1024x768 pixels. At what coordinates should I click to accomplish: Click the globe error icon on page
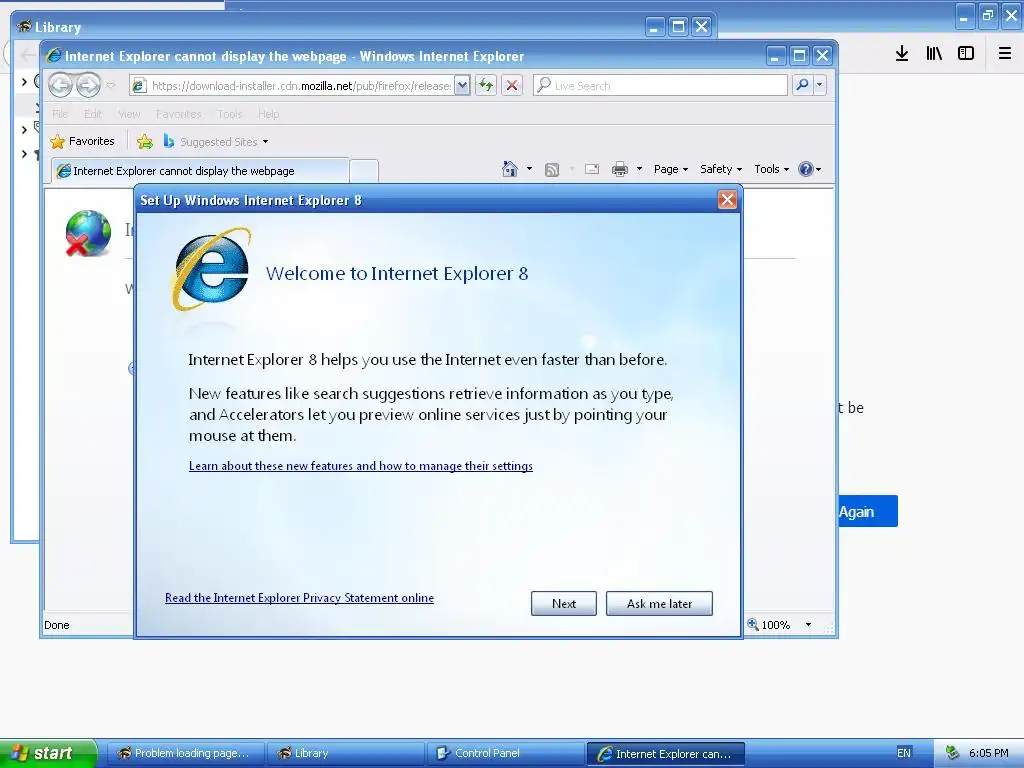tap(88, 232)
